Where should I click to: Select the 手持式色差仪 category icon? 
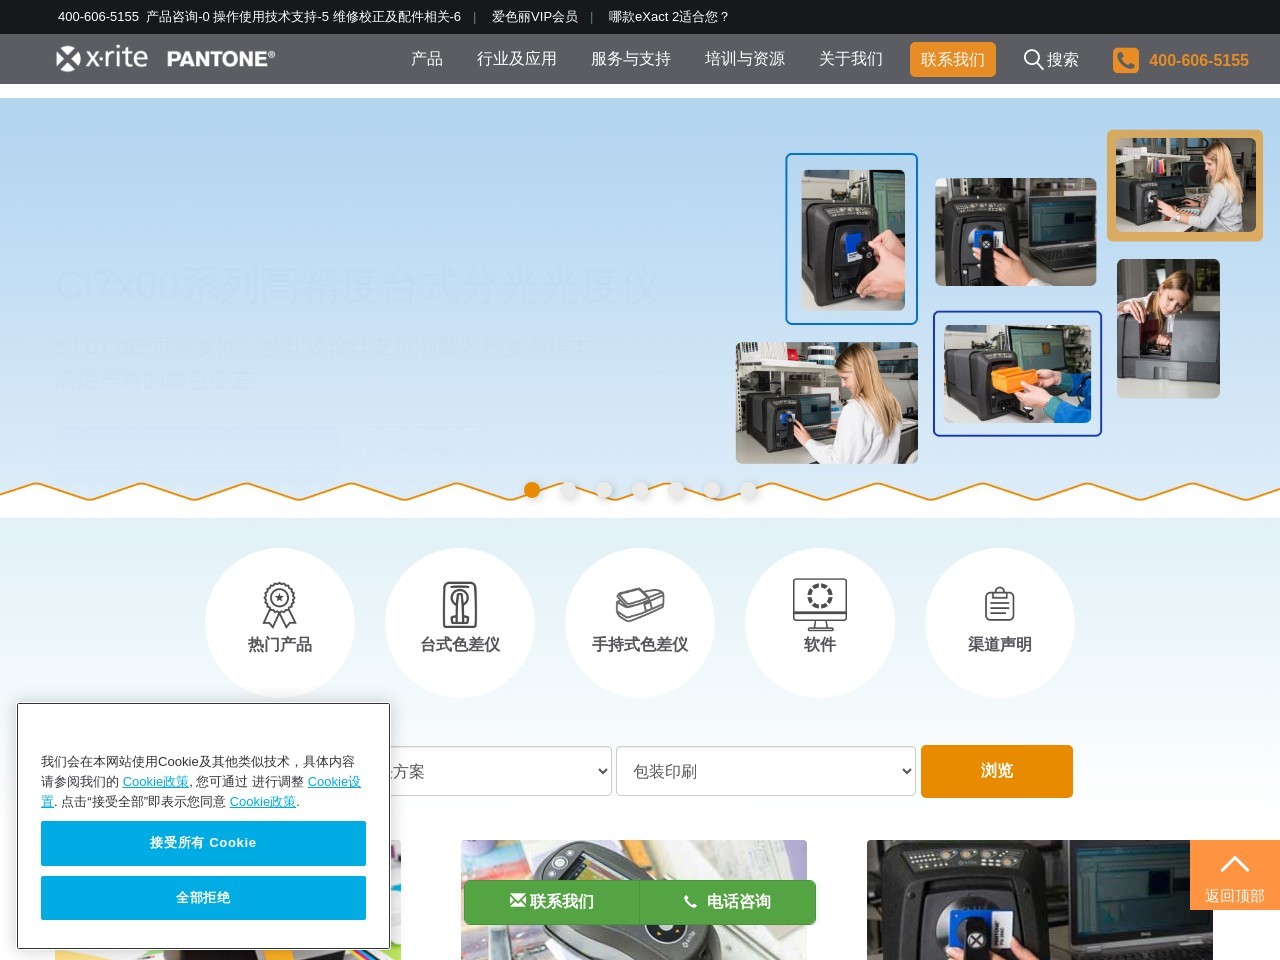[639, 603]
